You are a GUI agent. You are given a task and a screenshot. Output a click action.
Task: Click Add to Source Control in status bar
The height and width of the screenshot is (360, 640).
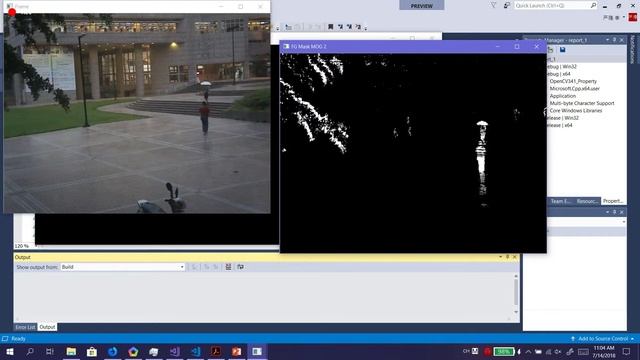tap(603, 339)
